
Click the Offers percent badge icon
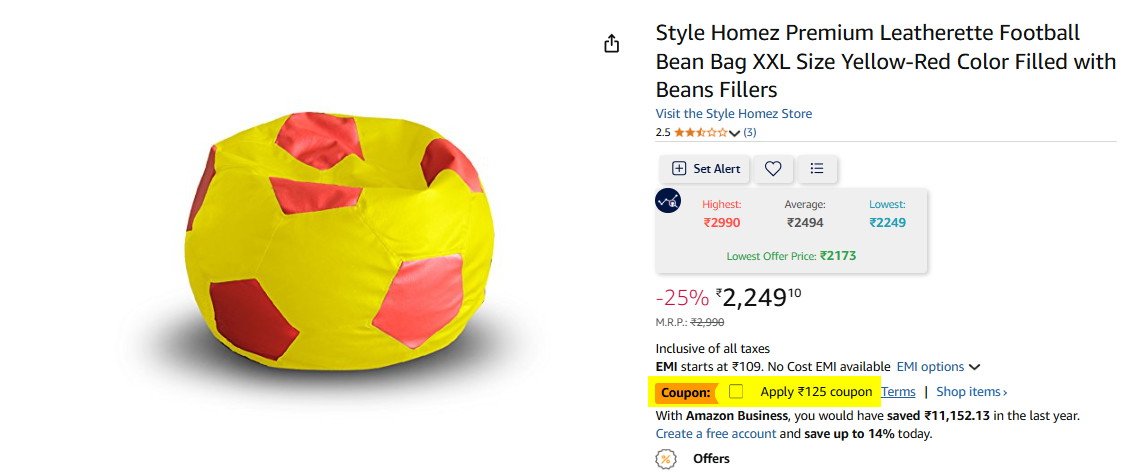[x=665, y=459]
